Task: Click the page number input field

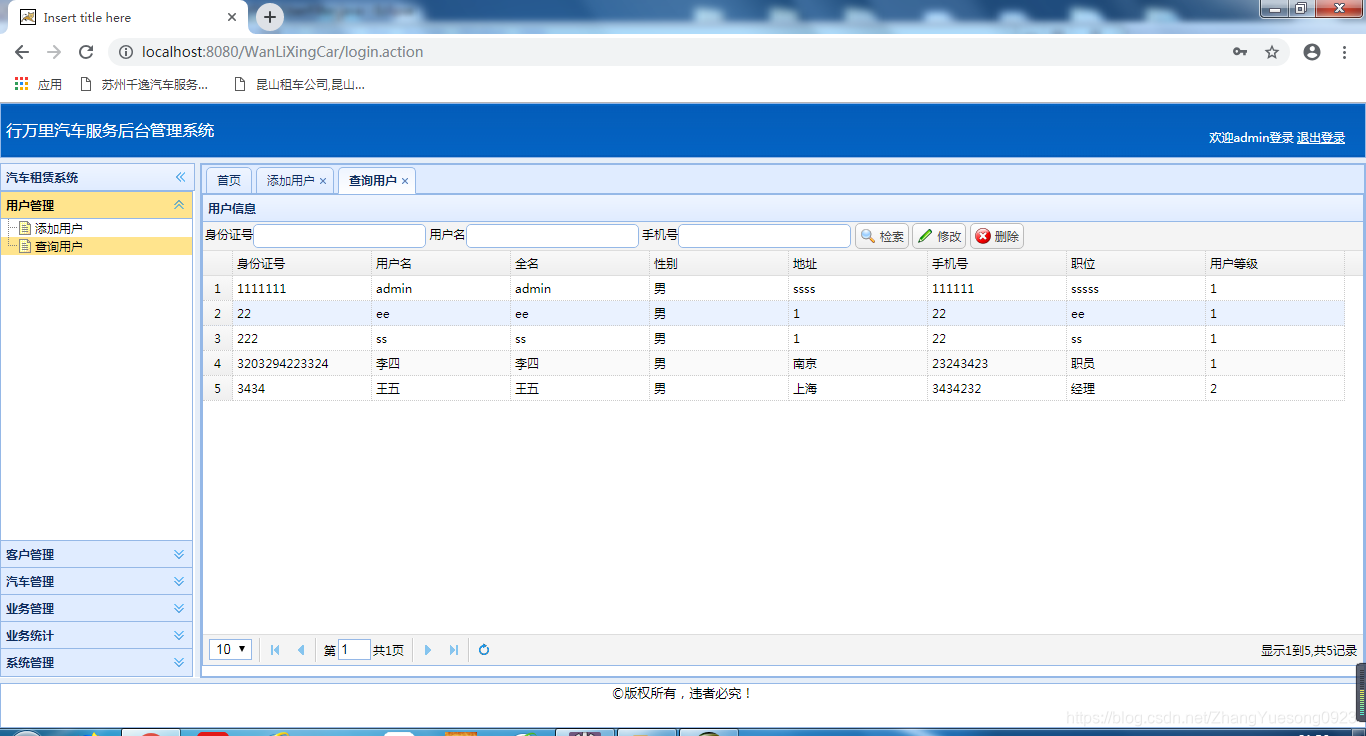Action: click(x=354, y=650)
